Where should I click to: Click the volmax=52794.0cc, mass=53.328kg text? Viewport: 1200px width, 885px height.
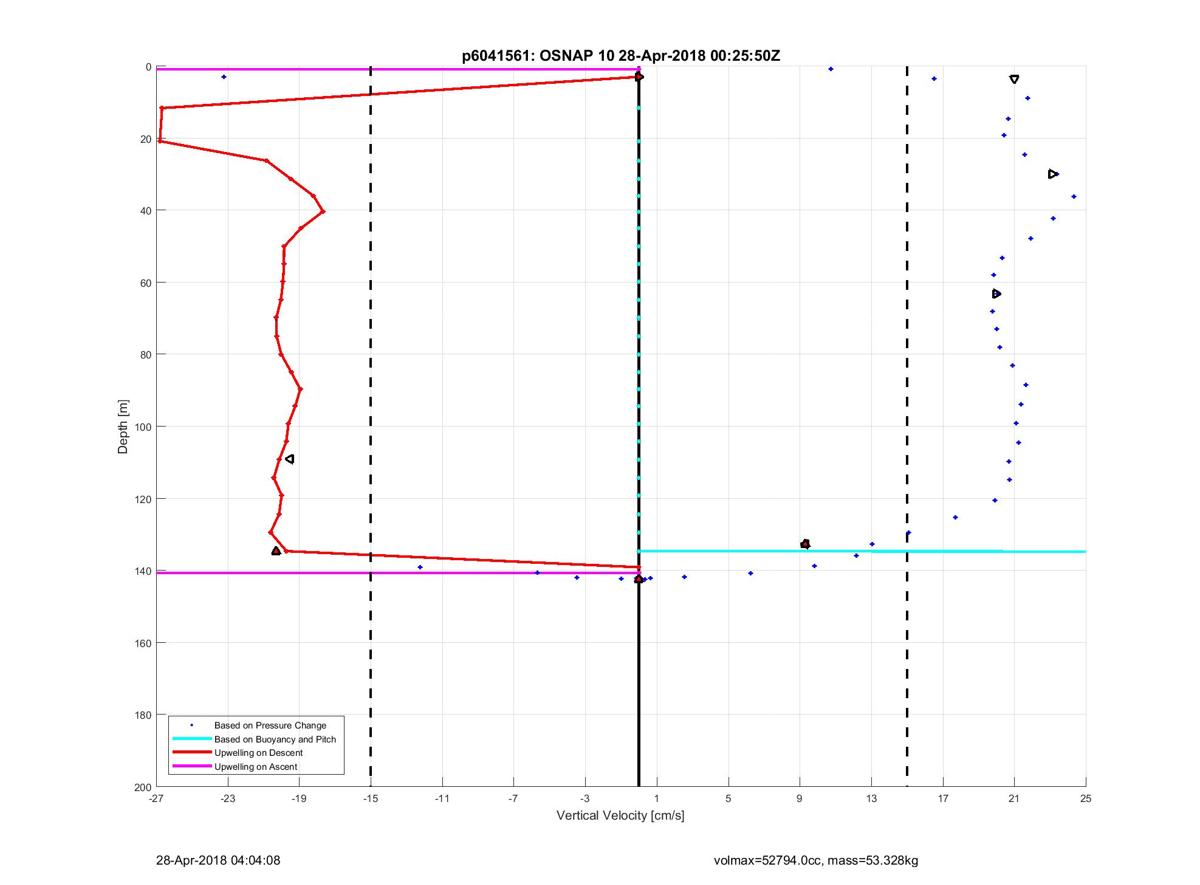tap(816, 860)
